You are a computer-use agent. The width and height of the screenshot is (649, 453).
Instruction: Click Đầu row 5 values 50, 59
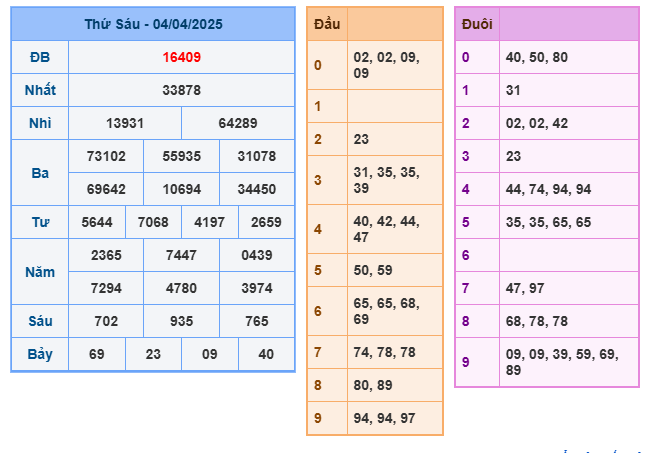click(x=373, y=270)
